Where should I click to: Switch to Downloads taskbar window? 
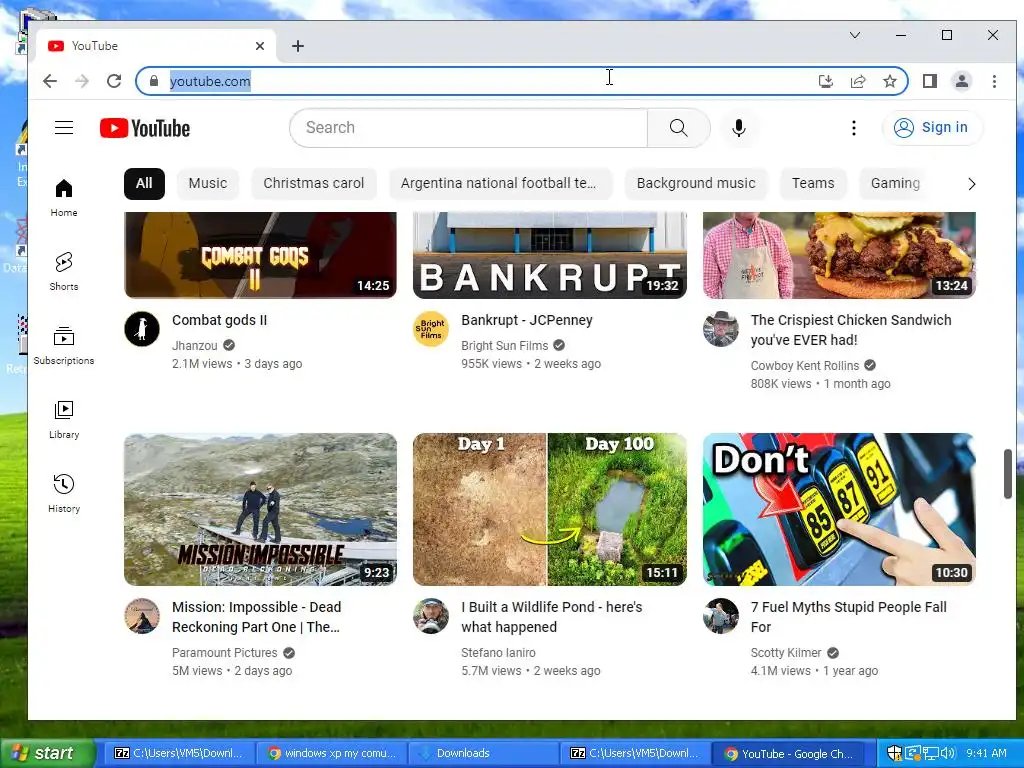click(x=485, y=753)
